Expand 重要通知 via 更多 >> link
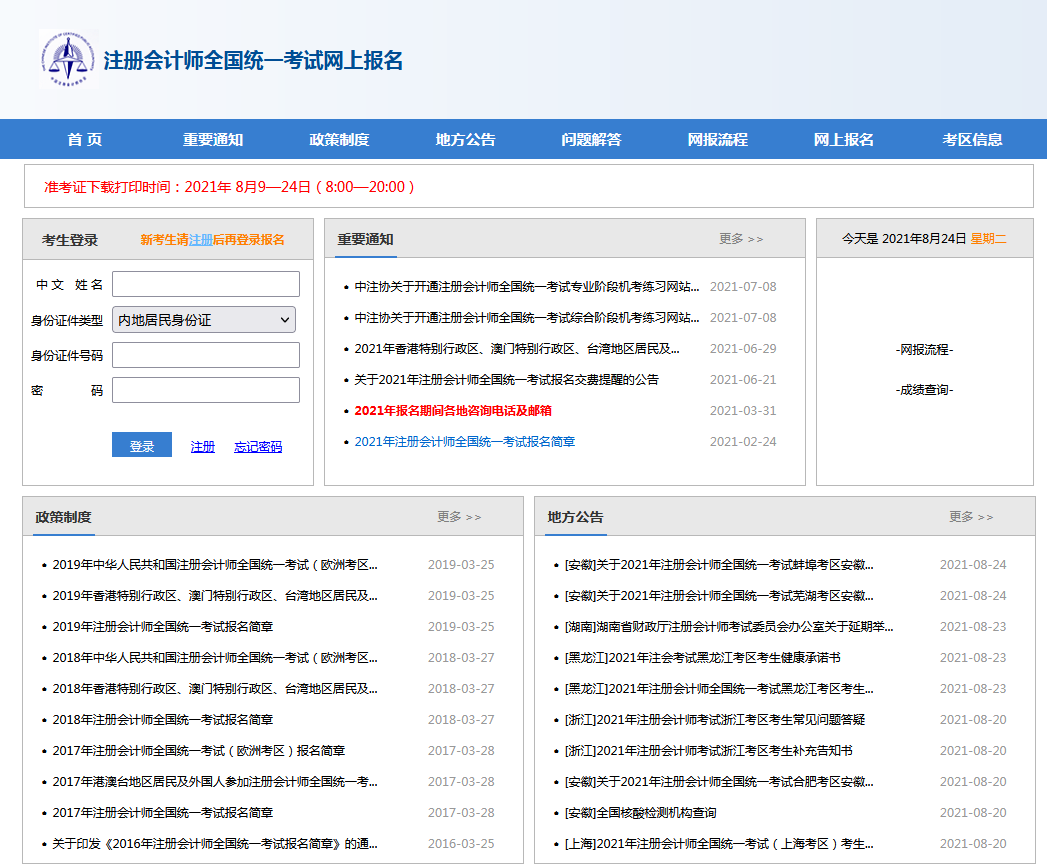This screenshot has height=868, width=1047. pos(740,239)
